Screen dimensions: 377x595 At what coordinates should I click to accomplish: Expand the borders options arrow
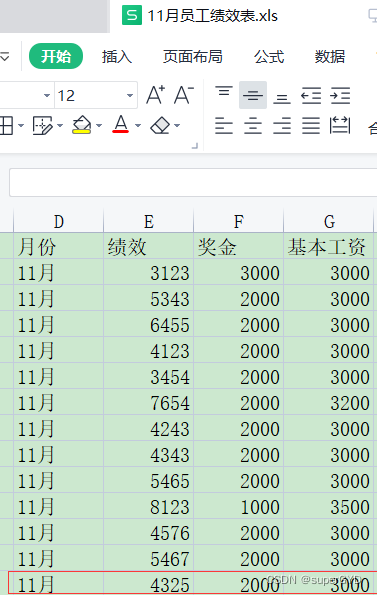(x=21, y=125)
